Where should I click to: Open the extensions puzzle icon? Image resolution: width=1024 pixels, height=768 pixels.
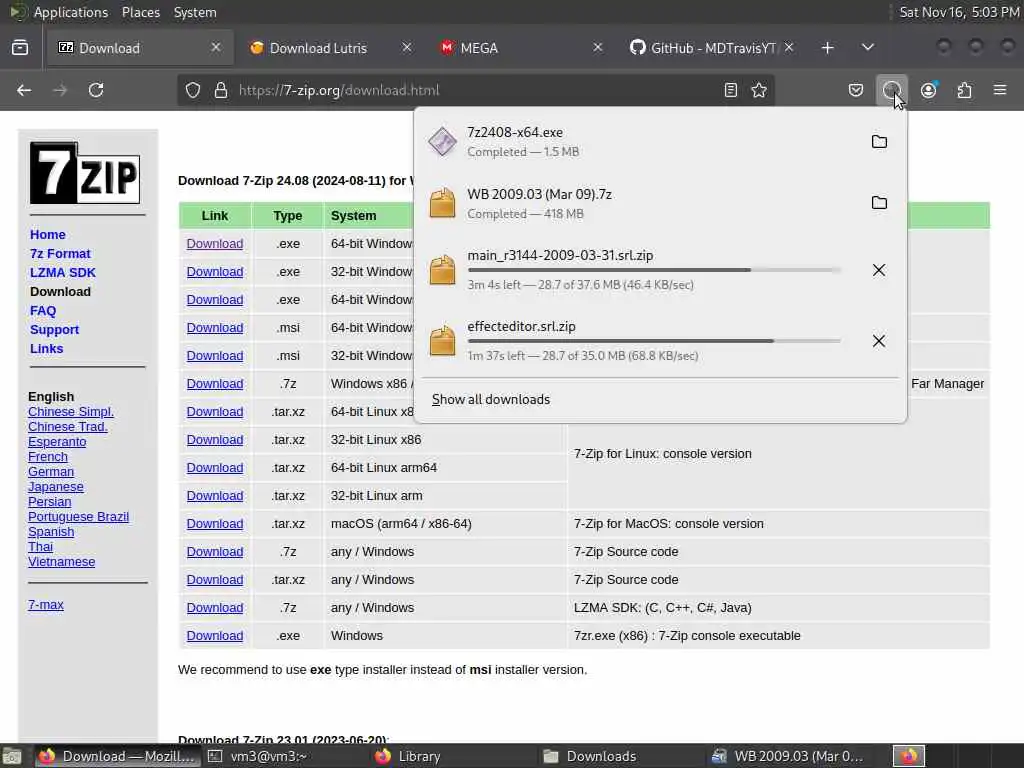pyautogui.click(x=964, y=90)
